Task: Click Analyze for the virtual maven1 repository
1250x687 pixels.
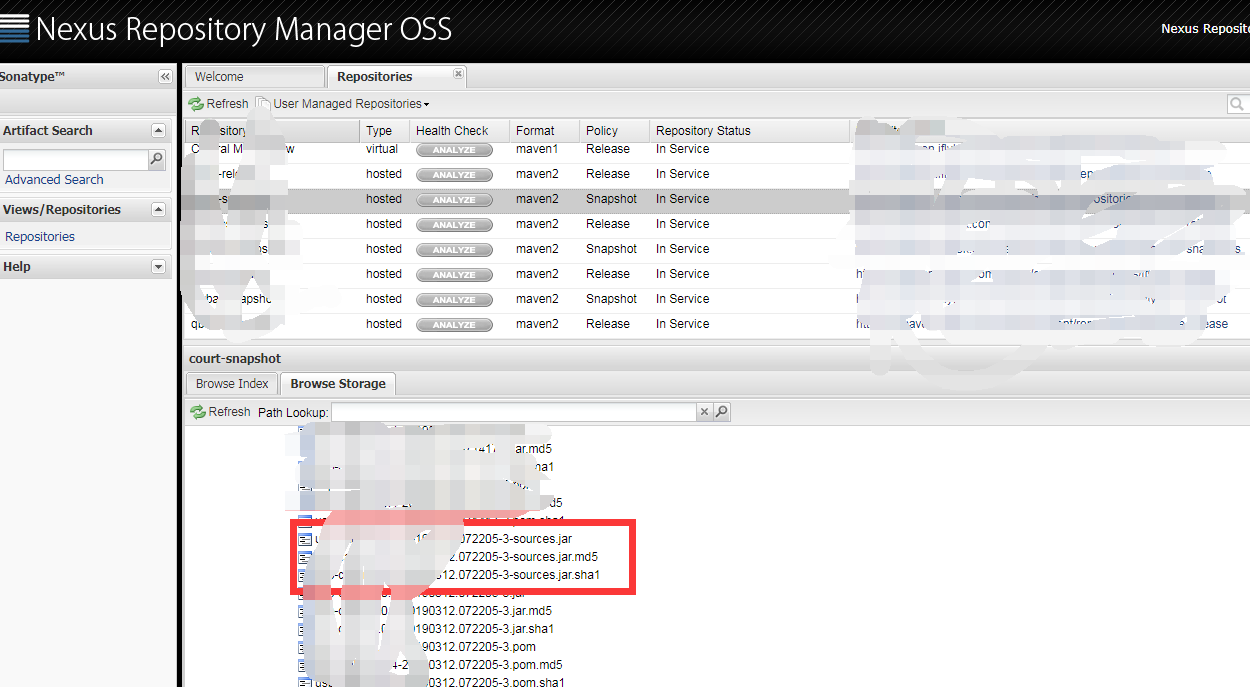Action: [454, 150]
